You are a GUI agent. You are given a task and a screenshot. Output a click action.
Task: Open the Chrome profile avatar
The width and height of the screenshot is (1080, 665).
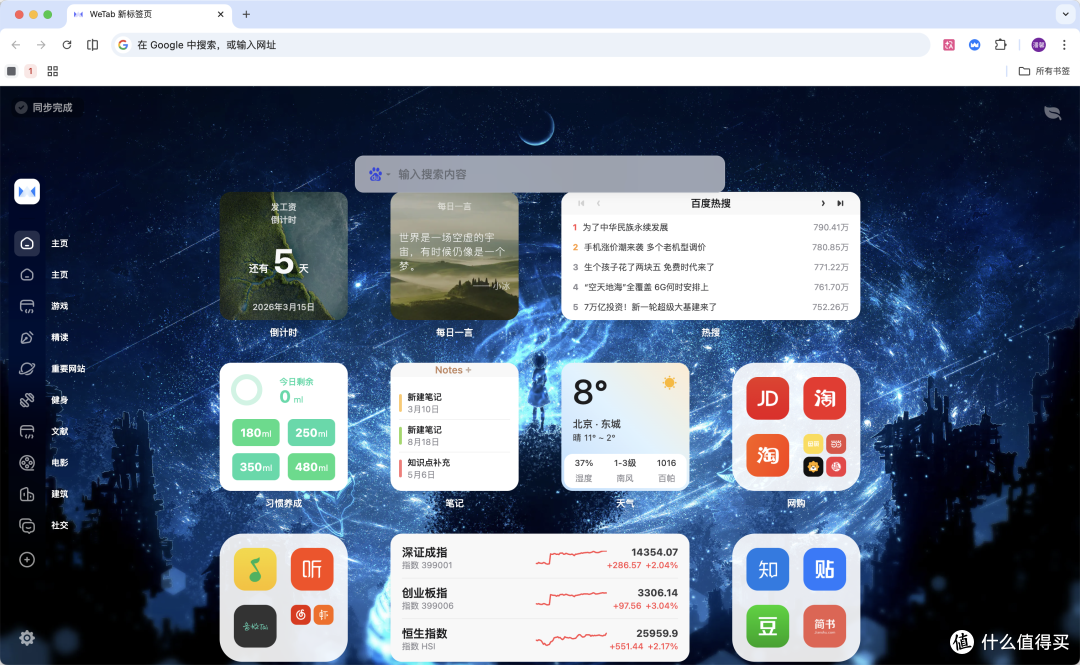pos(1038,45)
